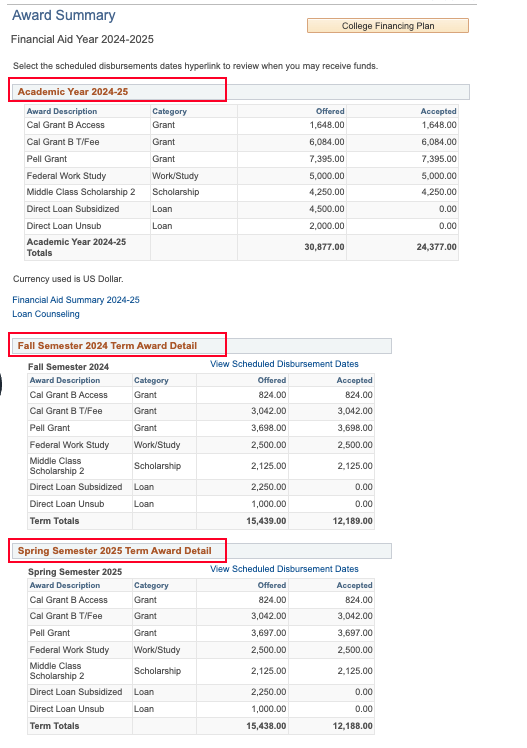Click the 4,500.00 offered subsidized loan amount

[327, 209]
